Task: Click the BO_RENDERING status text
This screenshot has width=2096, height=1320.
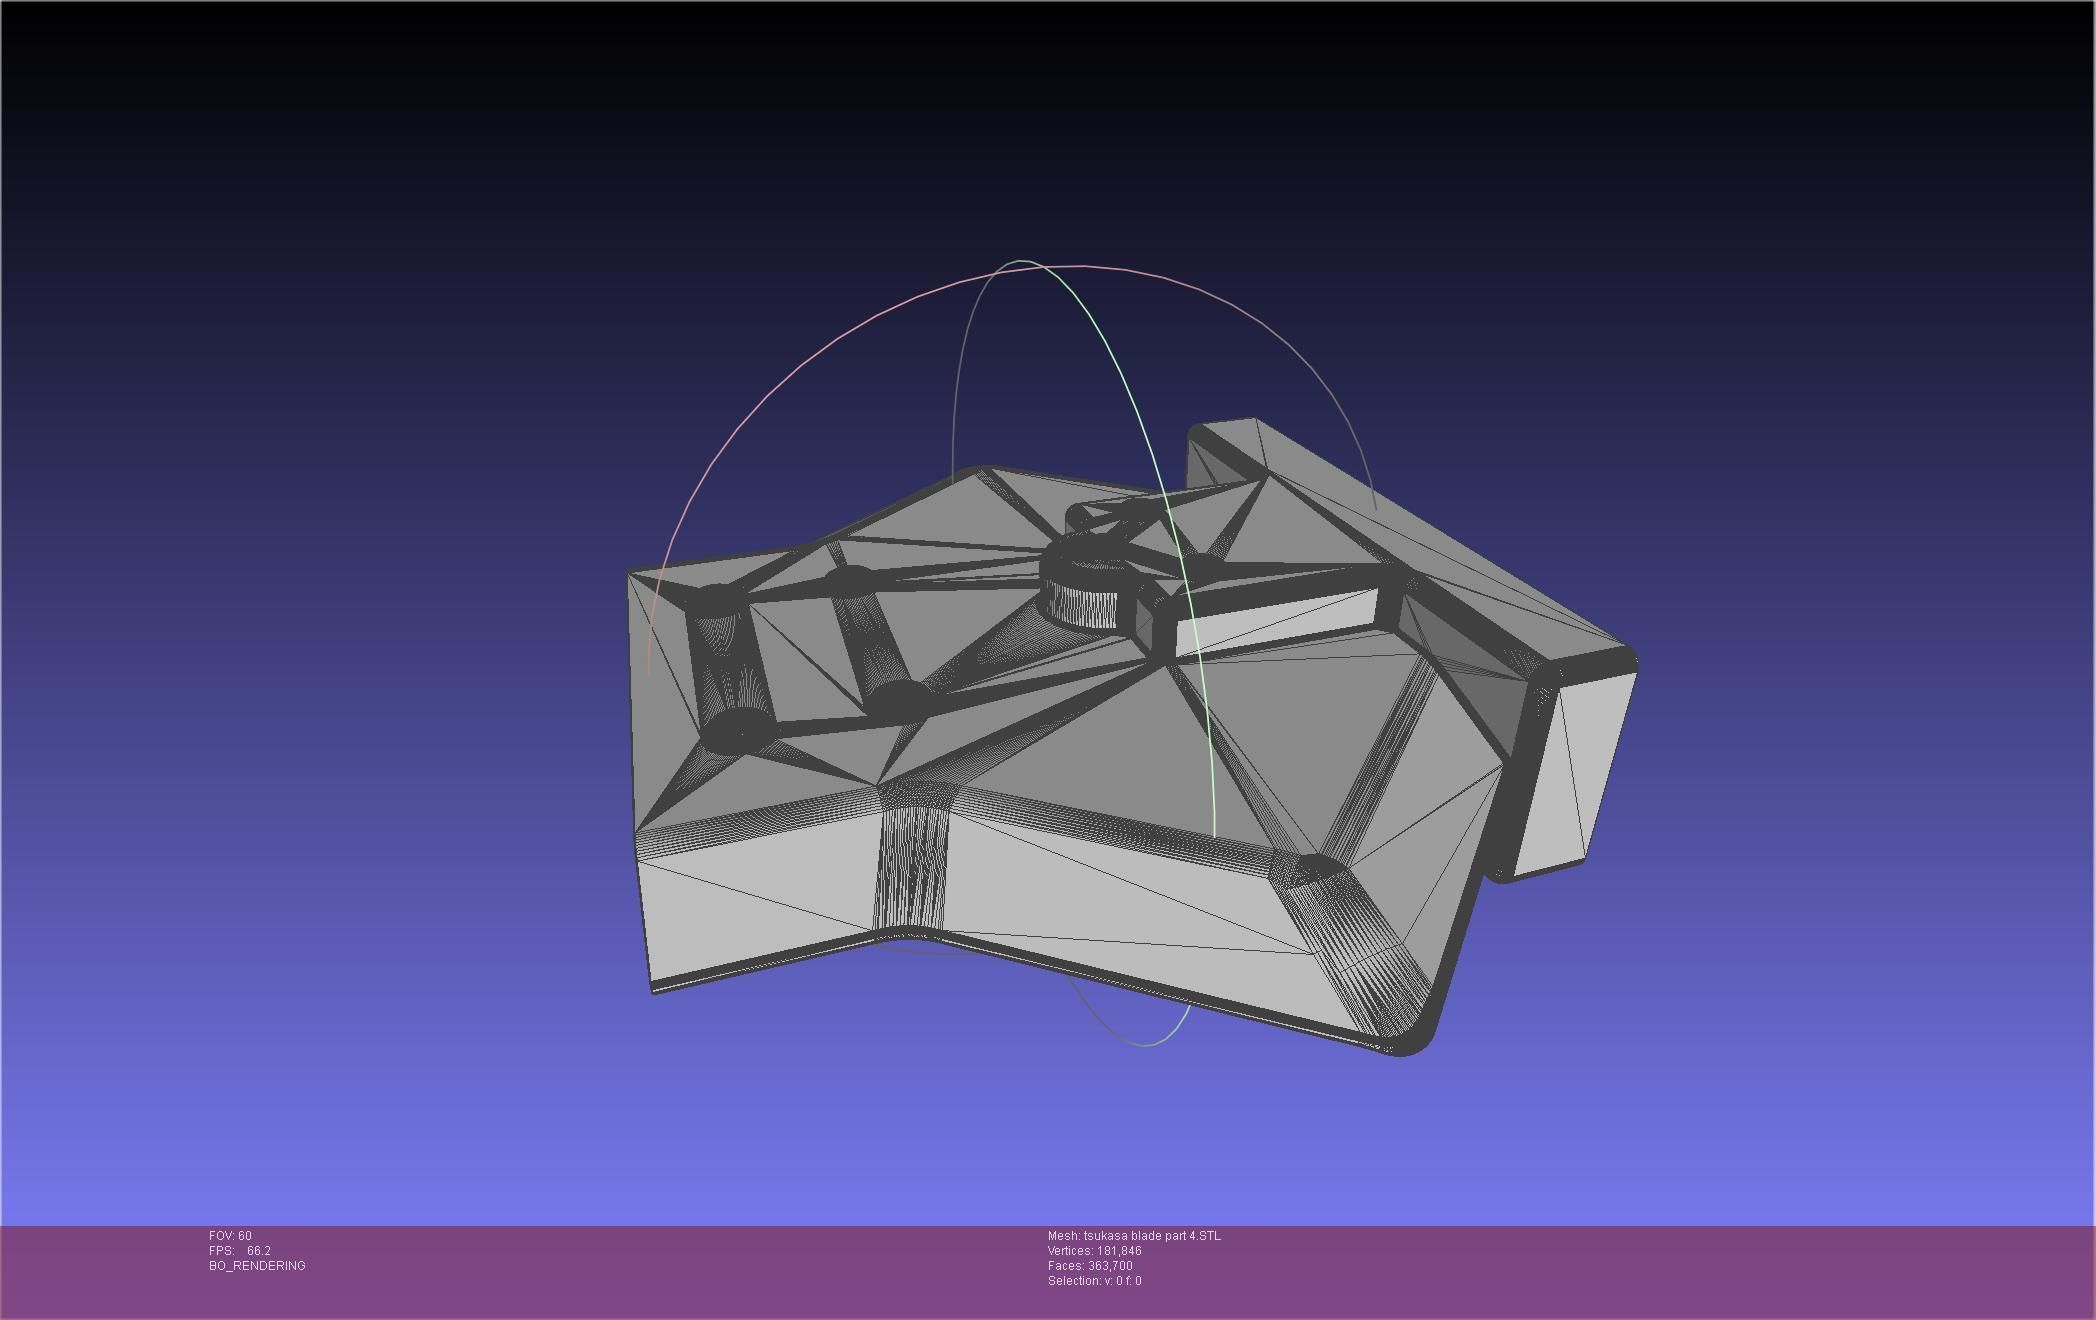Action: click(257, 1266)
